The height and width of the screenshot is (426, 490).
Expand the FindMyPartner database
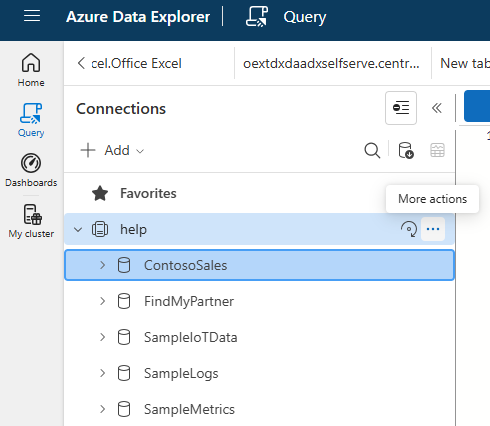pos(103,301)
